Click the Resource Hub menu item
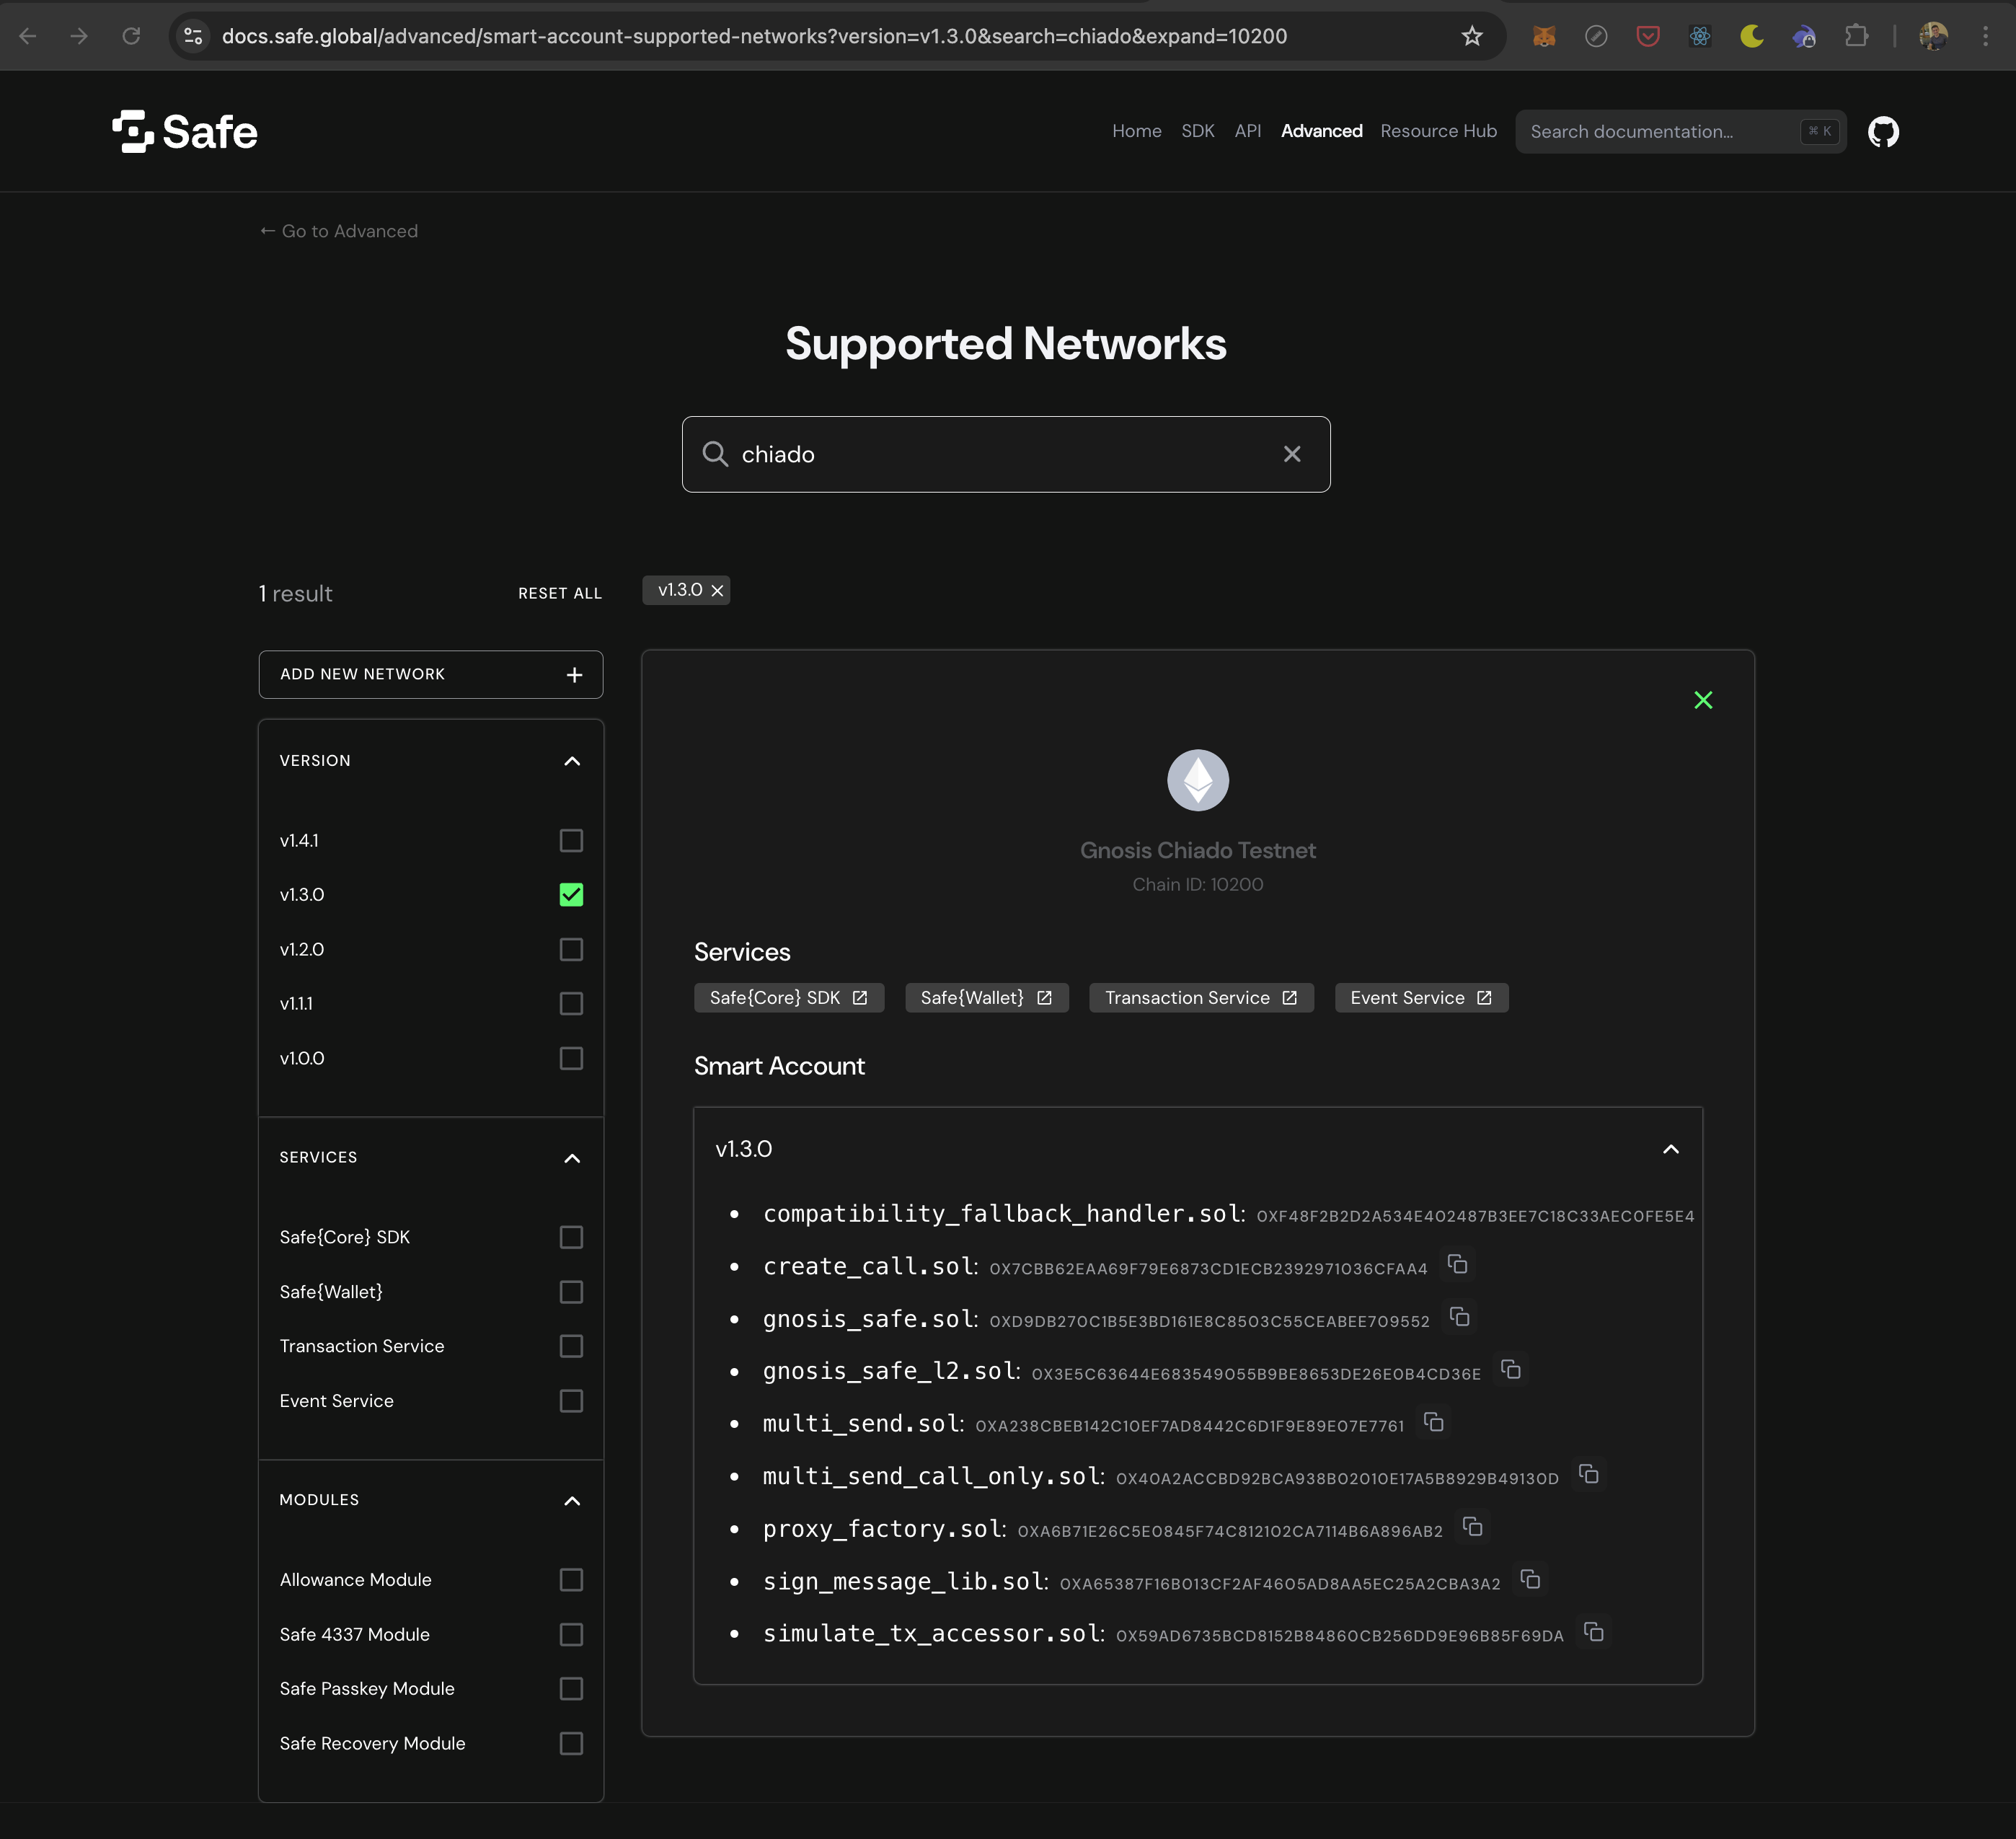The height and width of the screenshot is (1839, 2016). click(x=1438, y=130)
